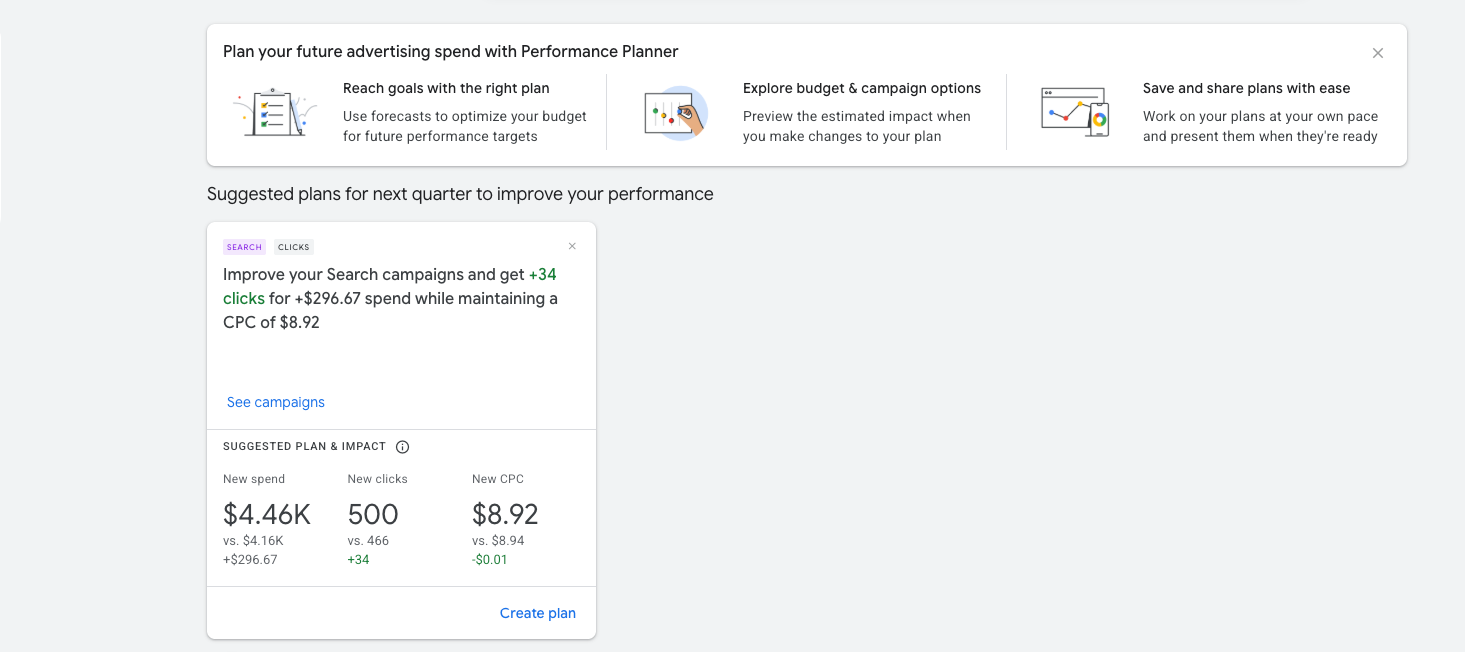The image size is (1465, 652).
Task: Click the 'Suggested plans for next quarter' heading
Action: [x=460, y=194]
